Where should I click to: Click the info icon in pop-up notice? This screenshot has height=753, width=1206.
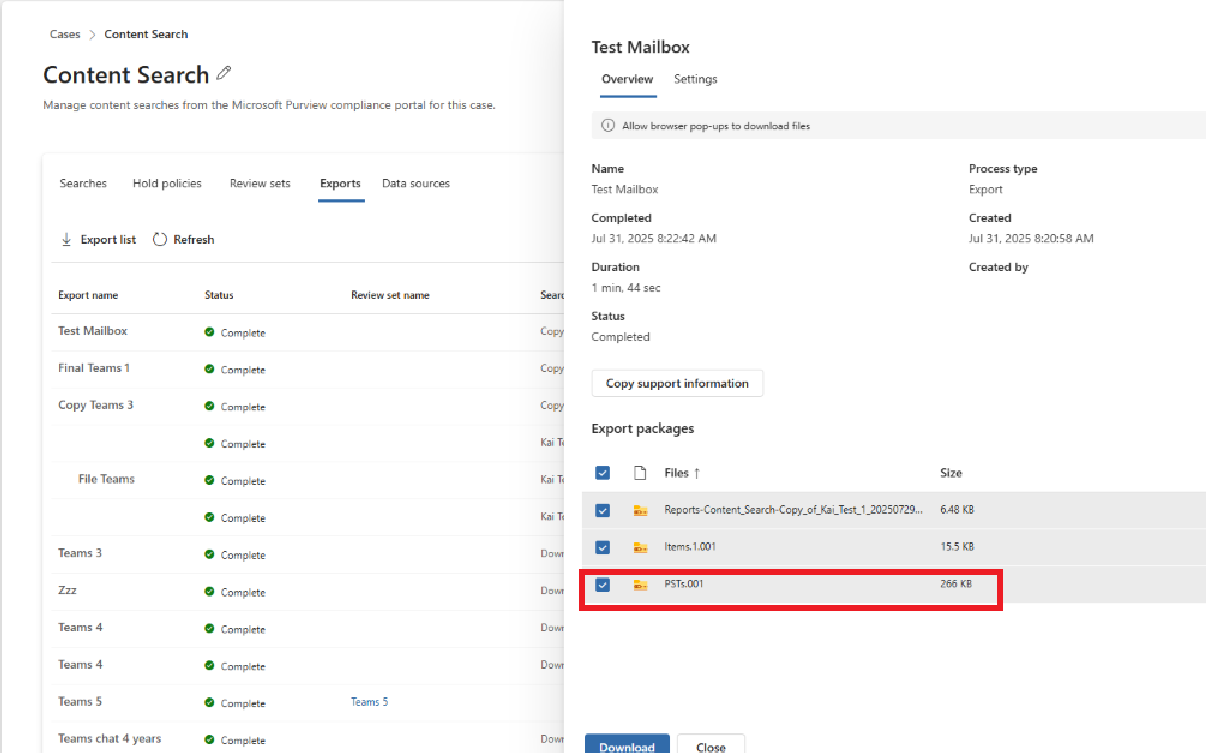[607, 126]
